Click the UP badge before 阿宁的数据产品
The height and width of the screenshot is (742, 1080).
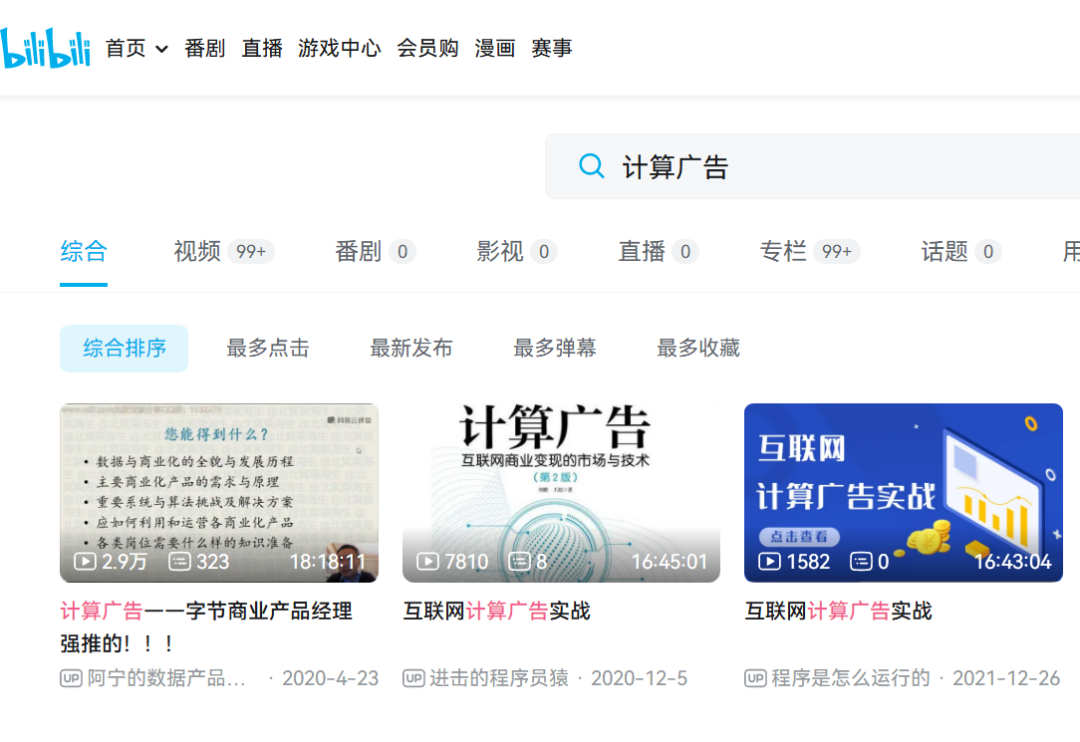(x=71, y=679)
